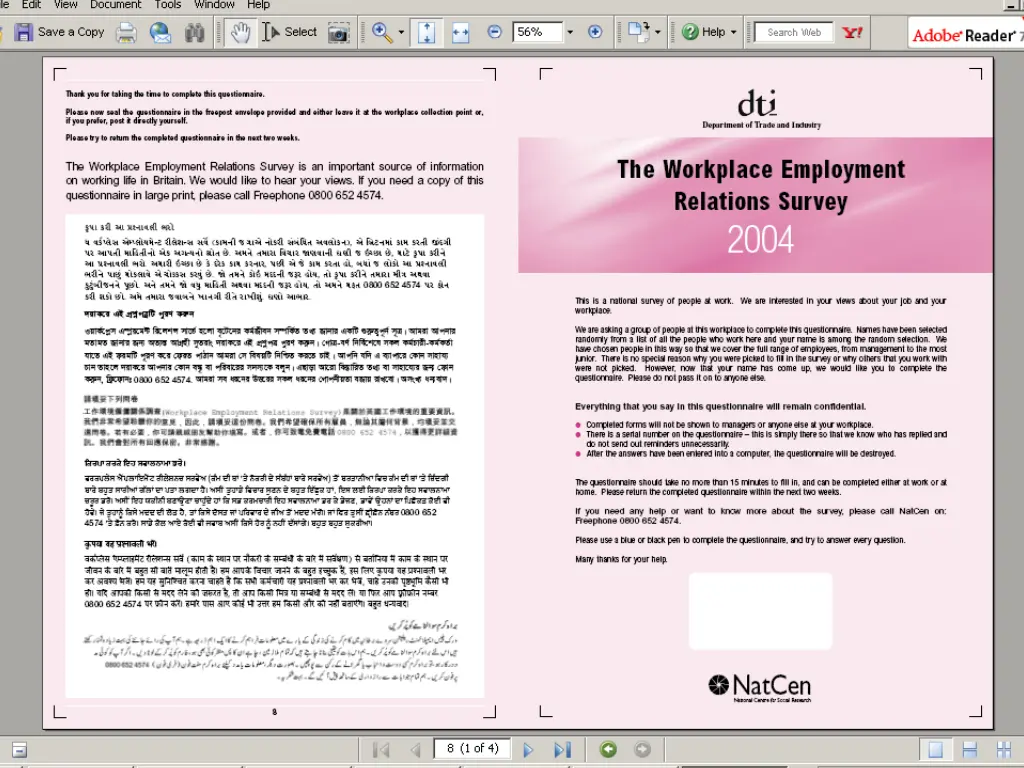Click the Adobe Reader logo
The image size is (1024, 768).
966,34
